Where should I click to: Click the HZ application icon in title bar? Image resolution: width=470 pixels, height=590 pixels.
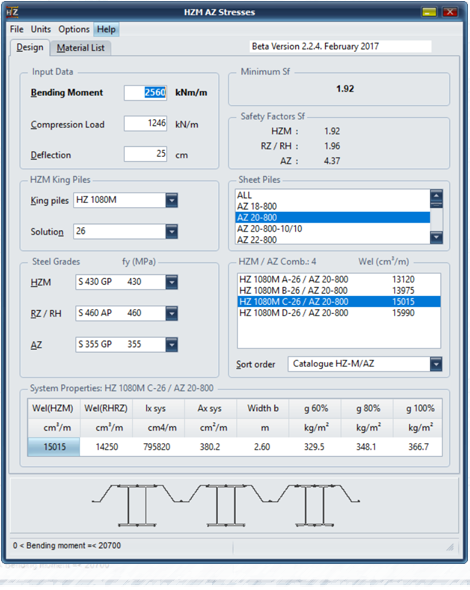pos(12,12)
